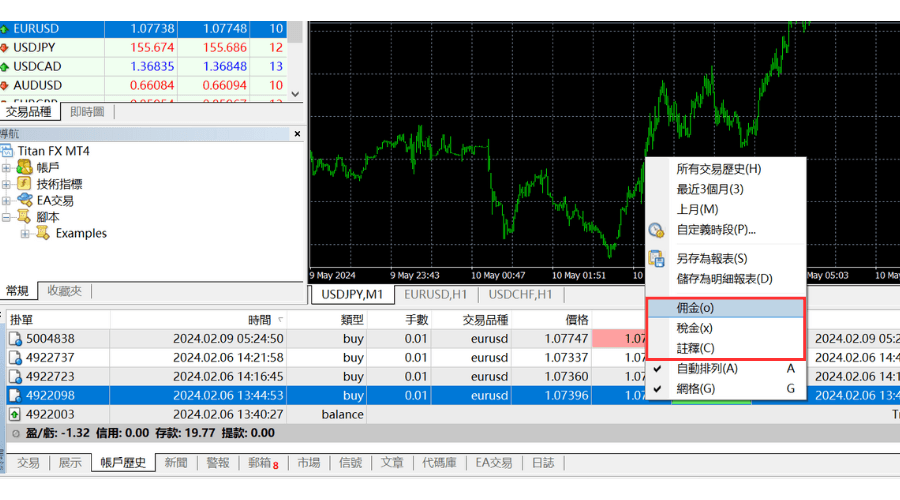This screenshot has width=900, height=500.
Task: Toggle the 網格 grid checked option
Action: point(695,388)
